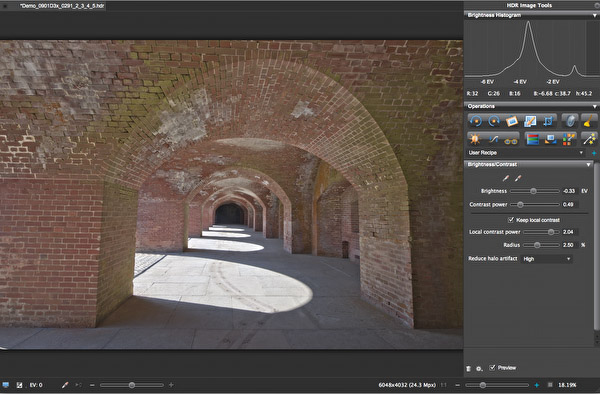
Task: Click the fit-to-window icon near 18.19%
Action: tap(550, 385)
